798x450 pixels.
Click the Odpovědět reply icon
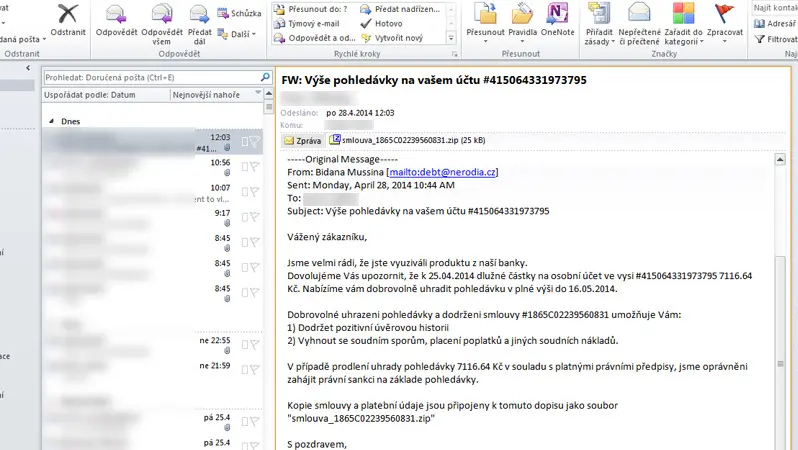pyautogui.click(x=116, y=14)
